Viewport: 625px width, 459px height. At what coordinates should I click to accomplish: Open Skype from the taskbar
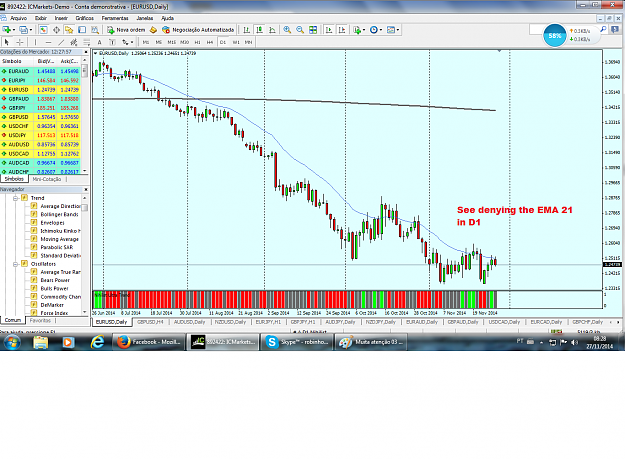297,342
